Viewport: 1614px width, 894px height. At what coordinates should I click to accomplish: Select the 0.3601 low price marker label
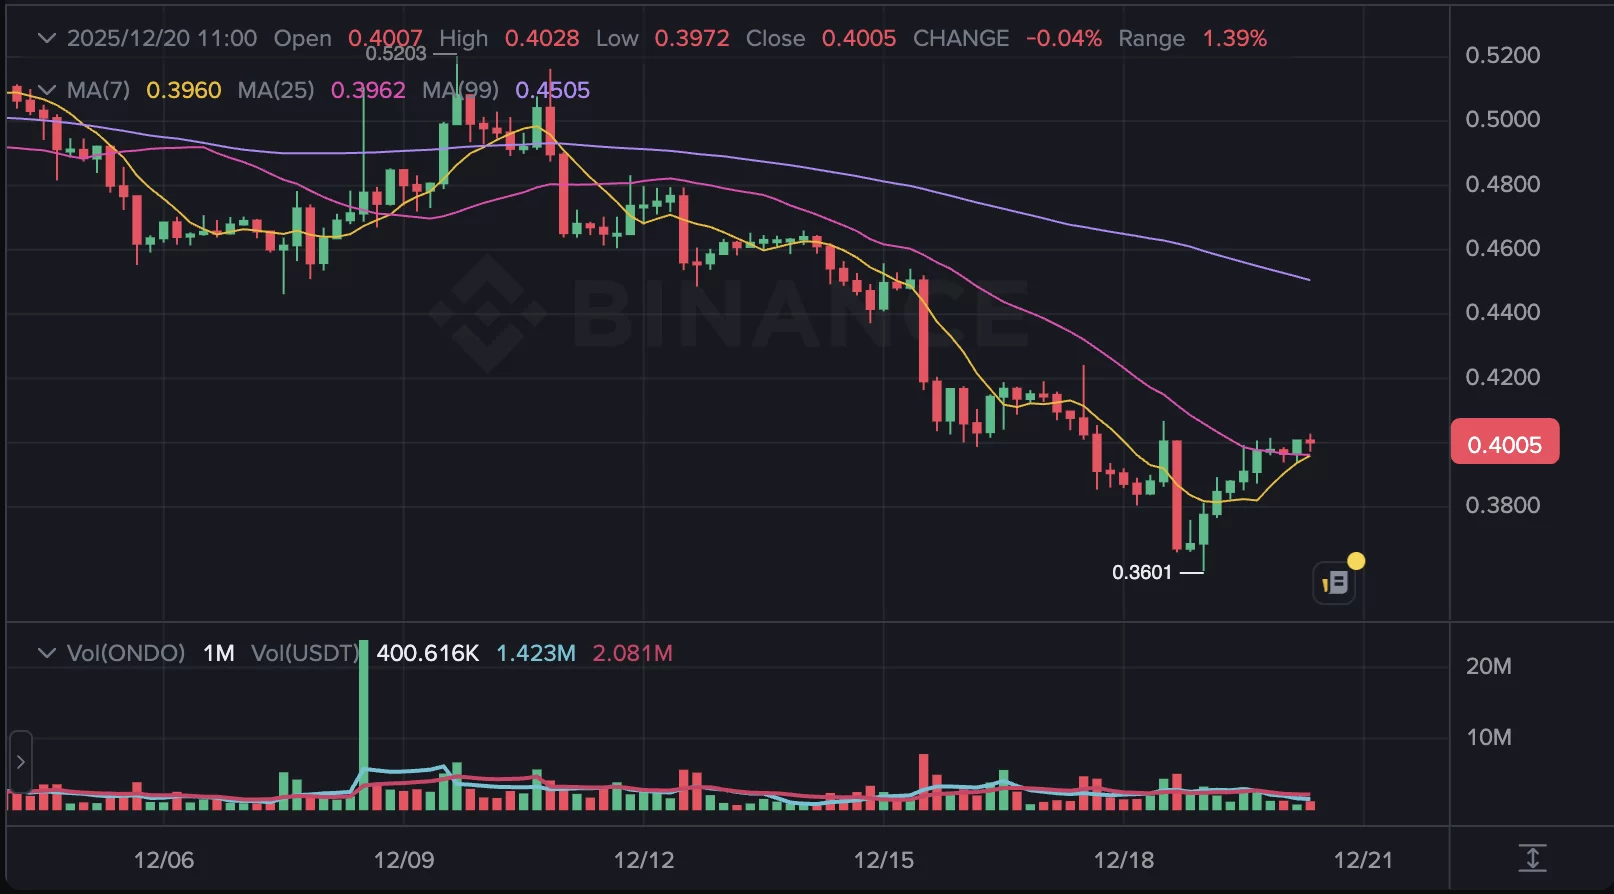1143,572
